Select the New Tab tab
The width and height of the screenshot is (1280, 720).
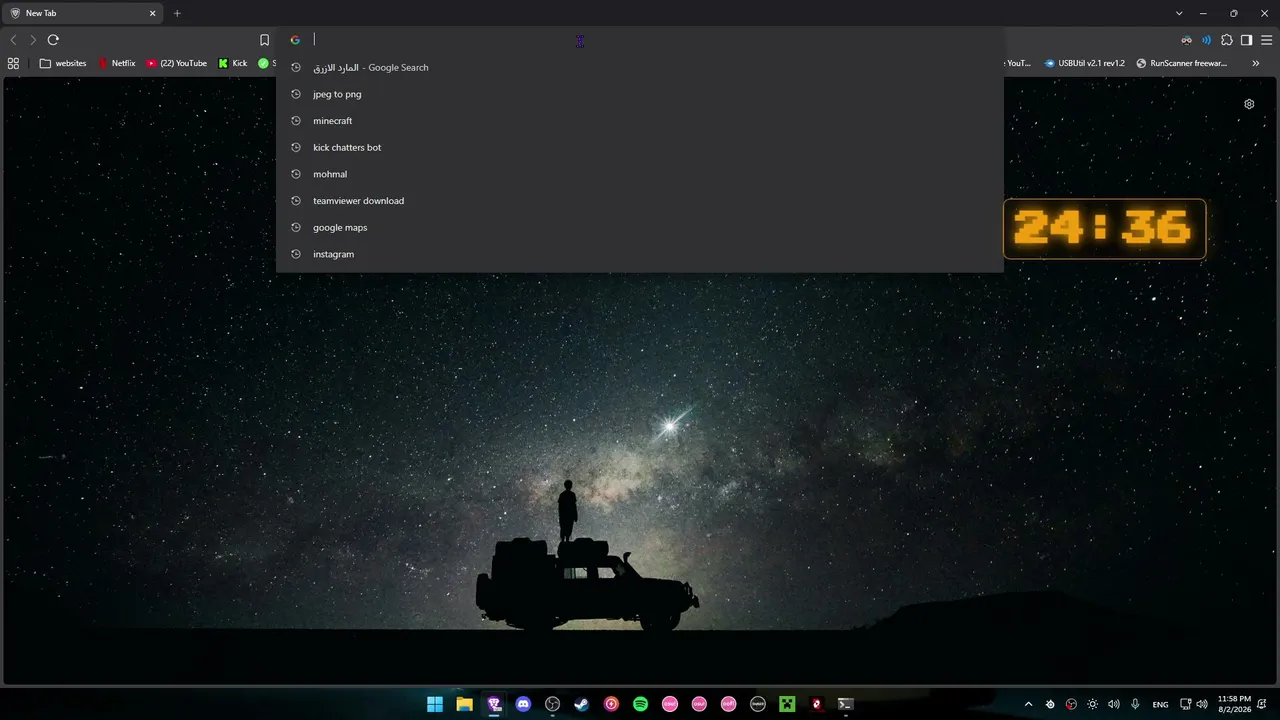pos(80,13)
